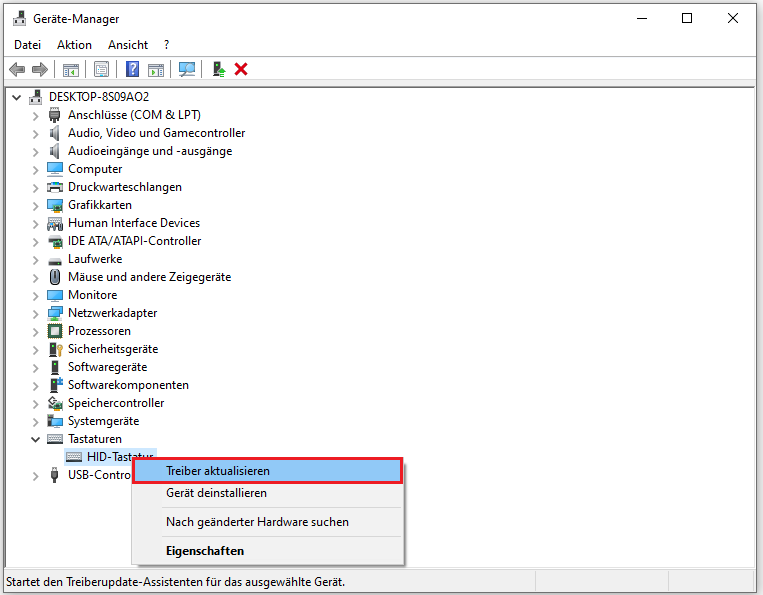Select the Monitore tree item

(x=92, y=295)
